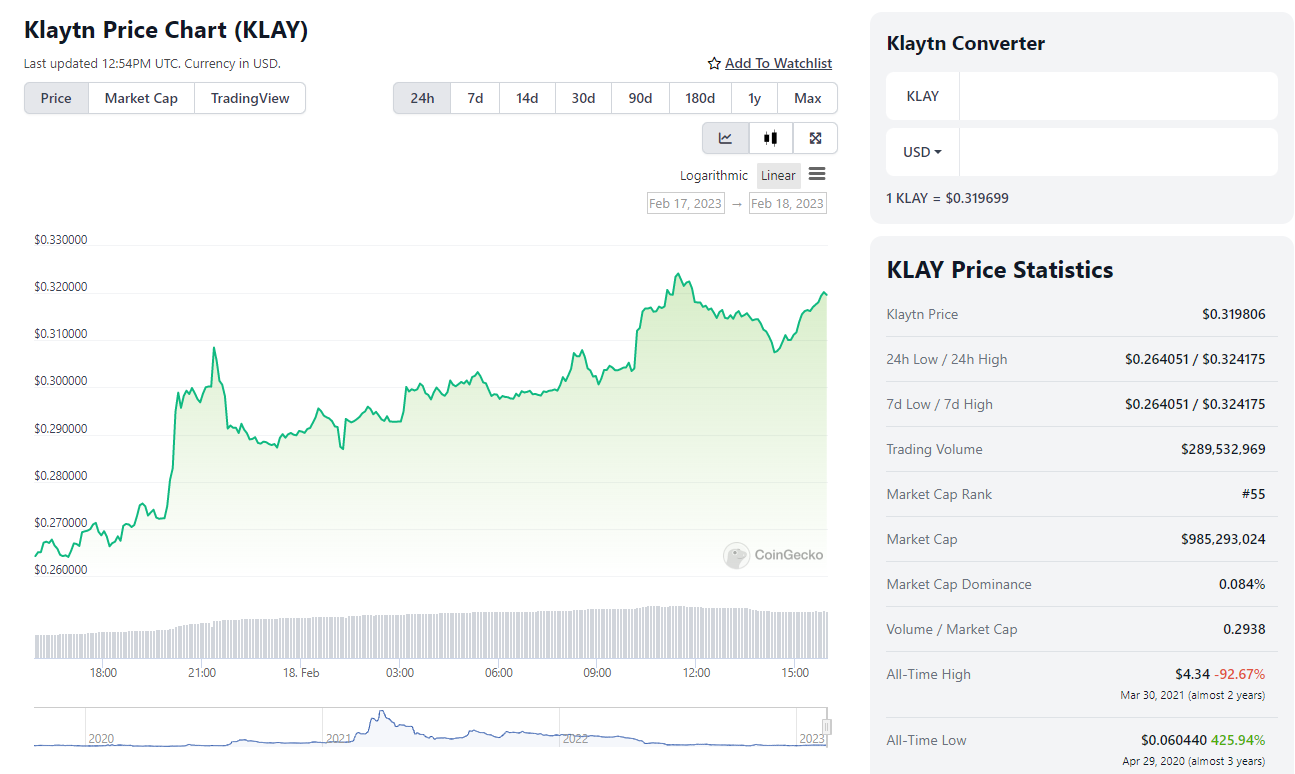The height and width of the screenshot is (774, 1295).
Task: Click the 7d Low / 7d High row label
Action: click(x=940, y=404)
